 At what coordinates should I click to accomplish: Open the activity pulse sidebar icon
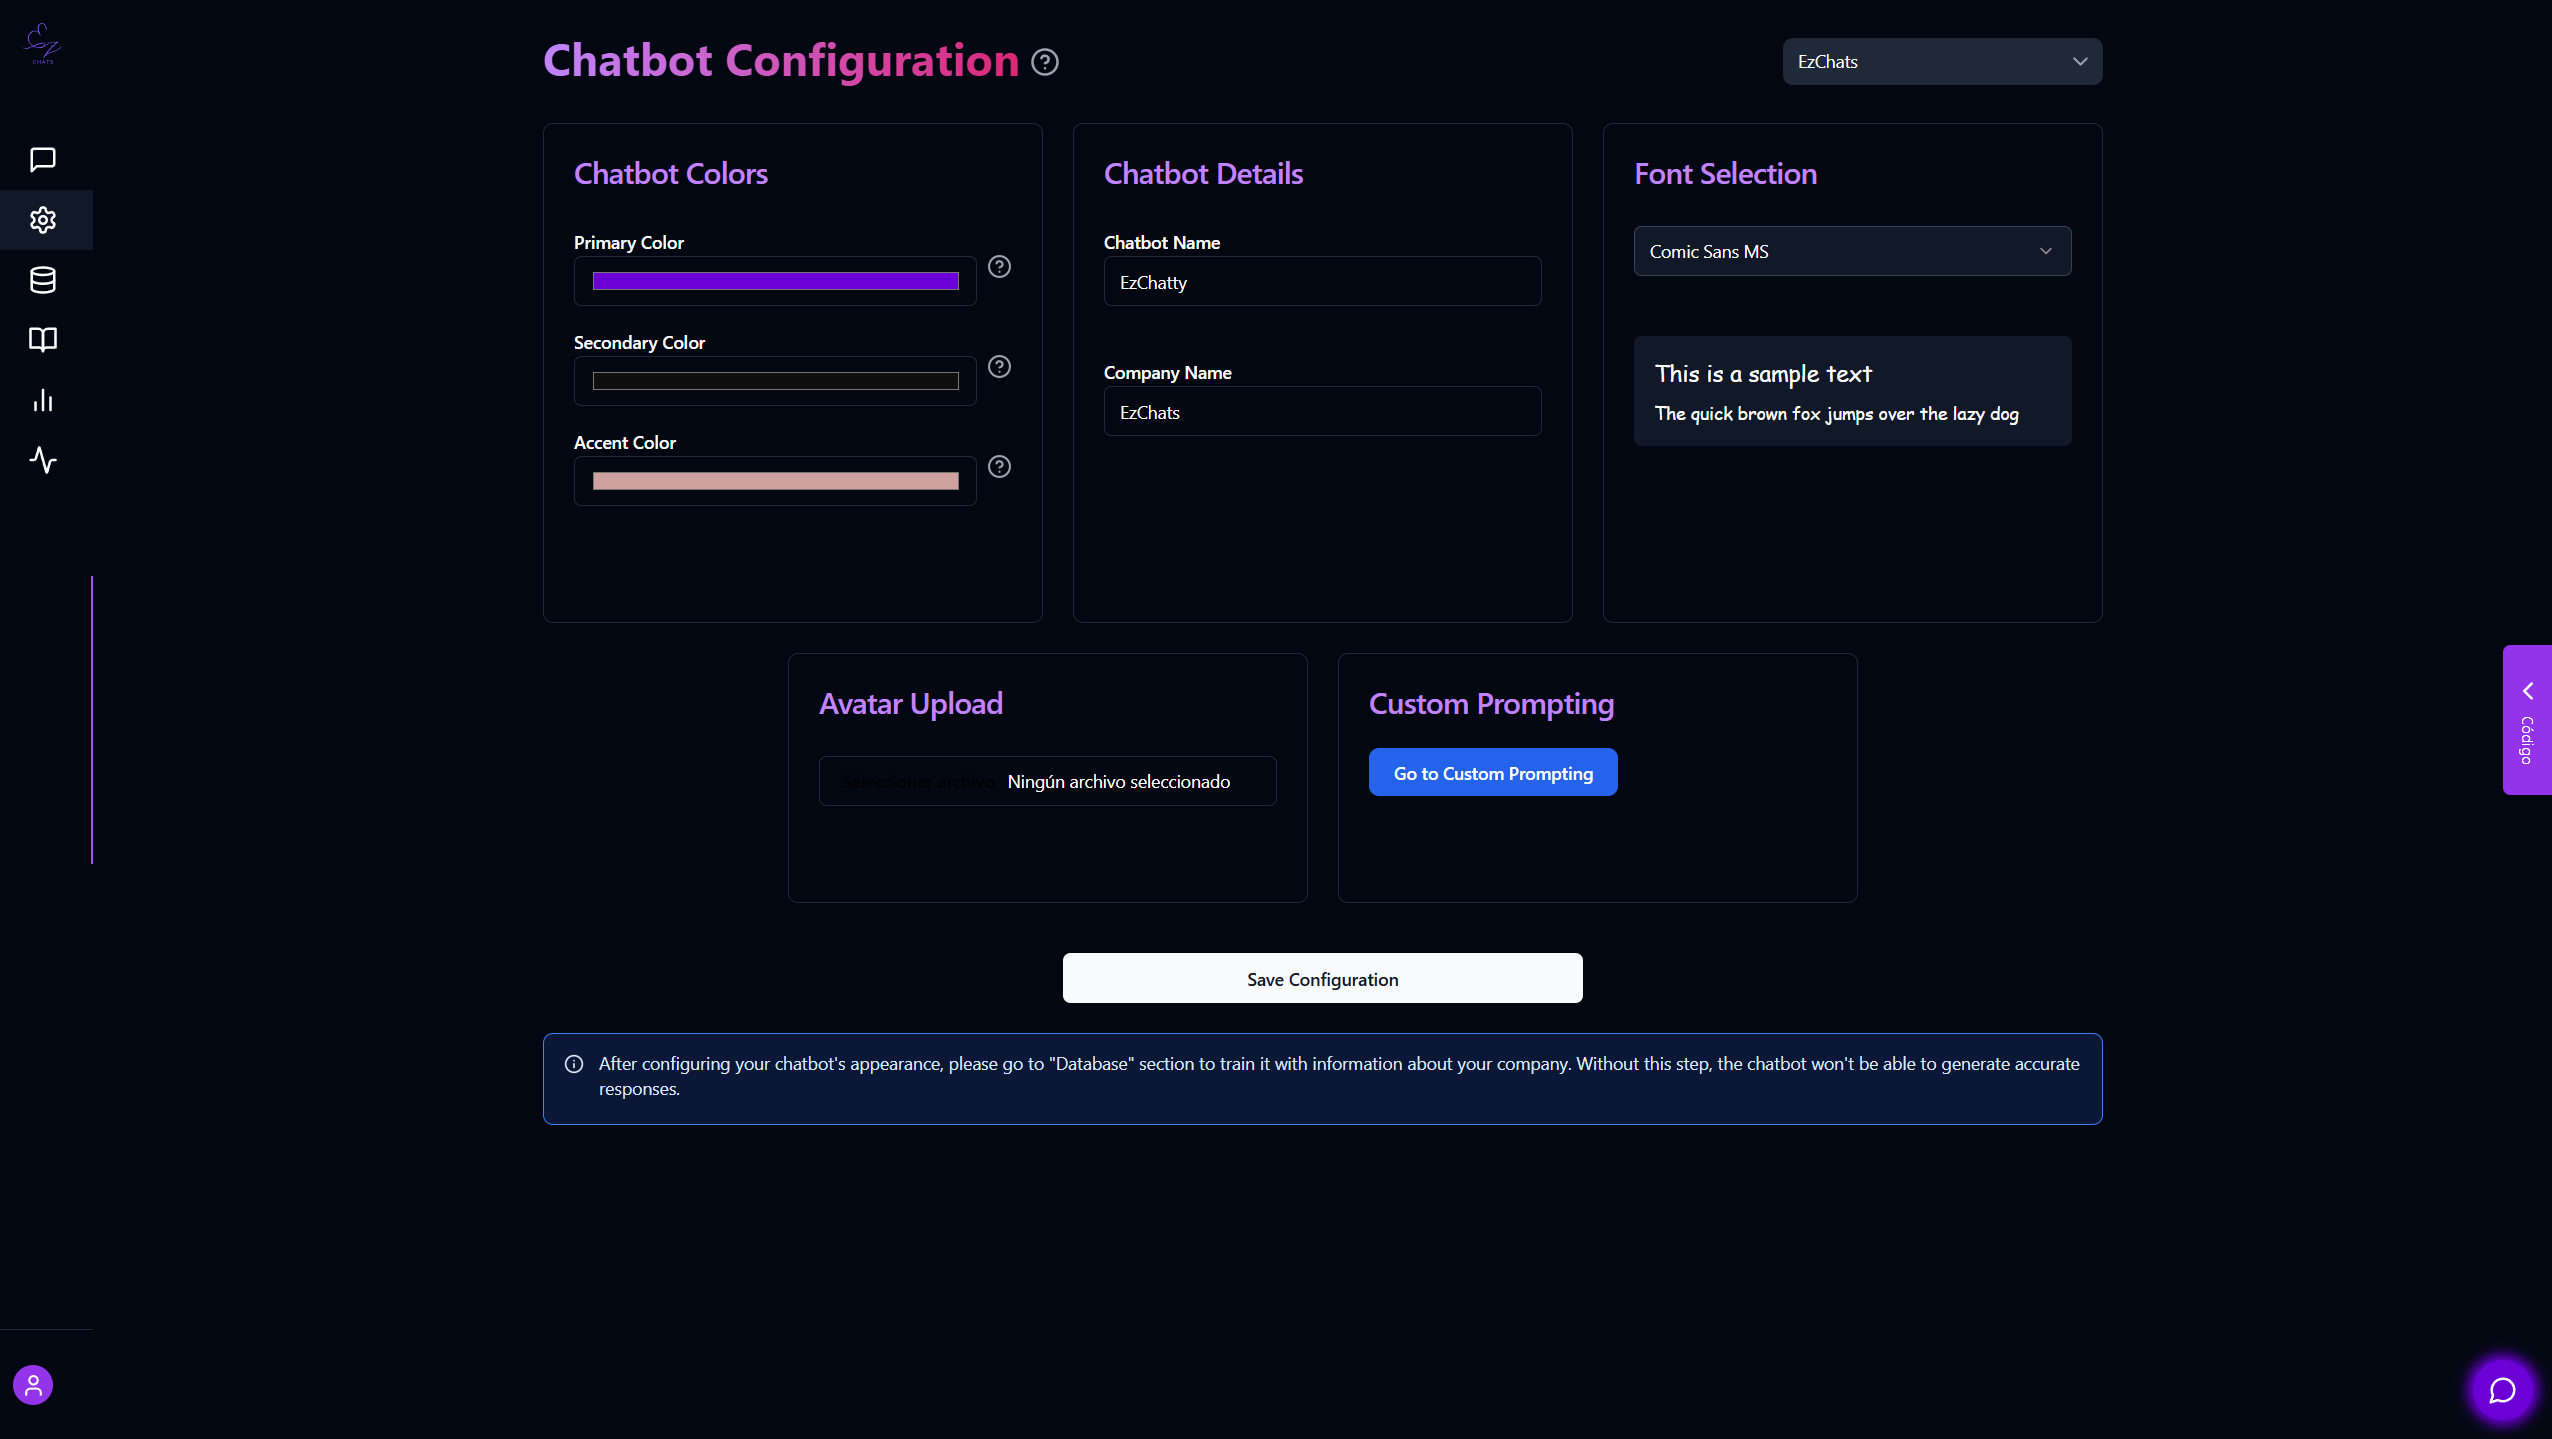(43, 460)
